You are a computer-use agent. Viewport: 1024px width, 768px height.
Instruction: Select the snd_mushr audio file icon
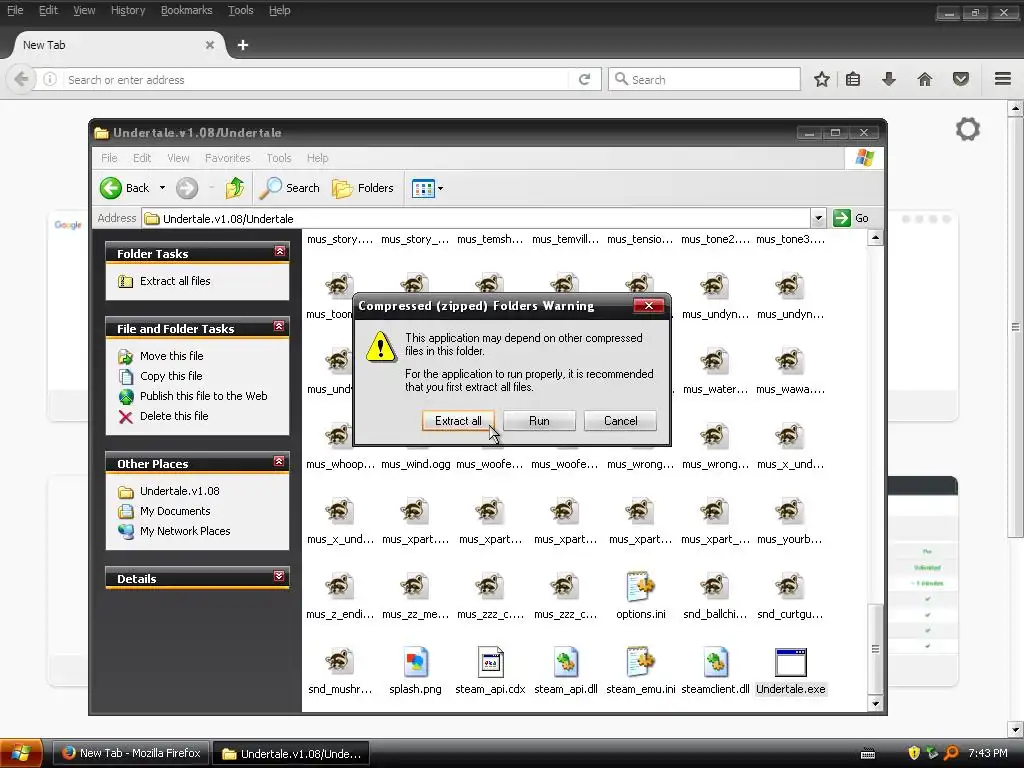click(340, 662)
